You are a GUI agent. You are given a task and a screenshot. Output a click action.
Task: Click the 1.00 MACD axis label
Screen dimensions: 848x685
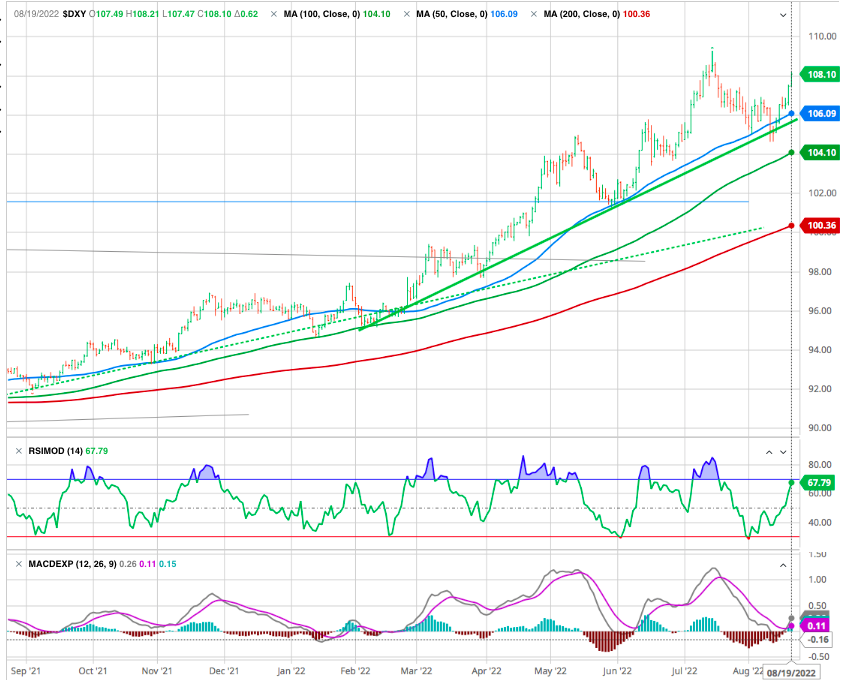click(817, 580)
